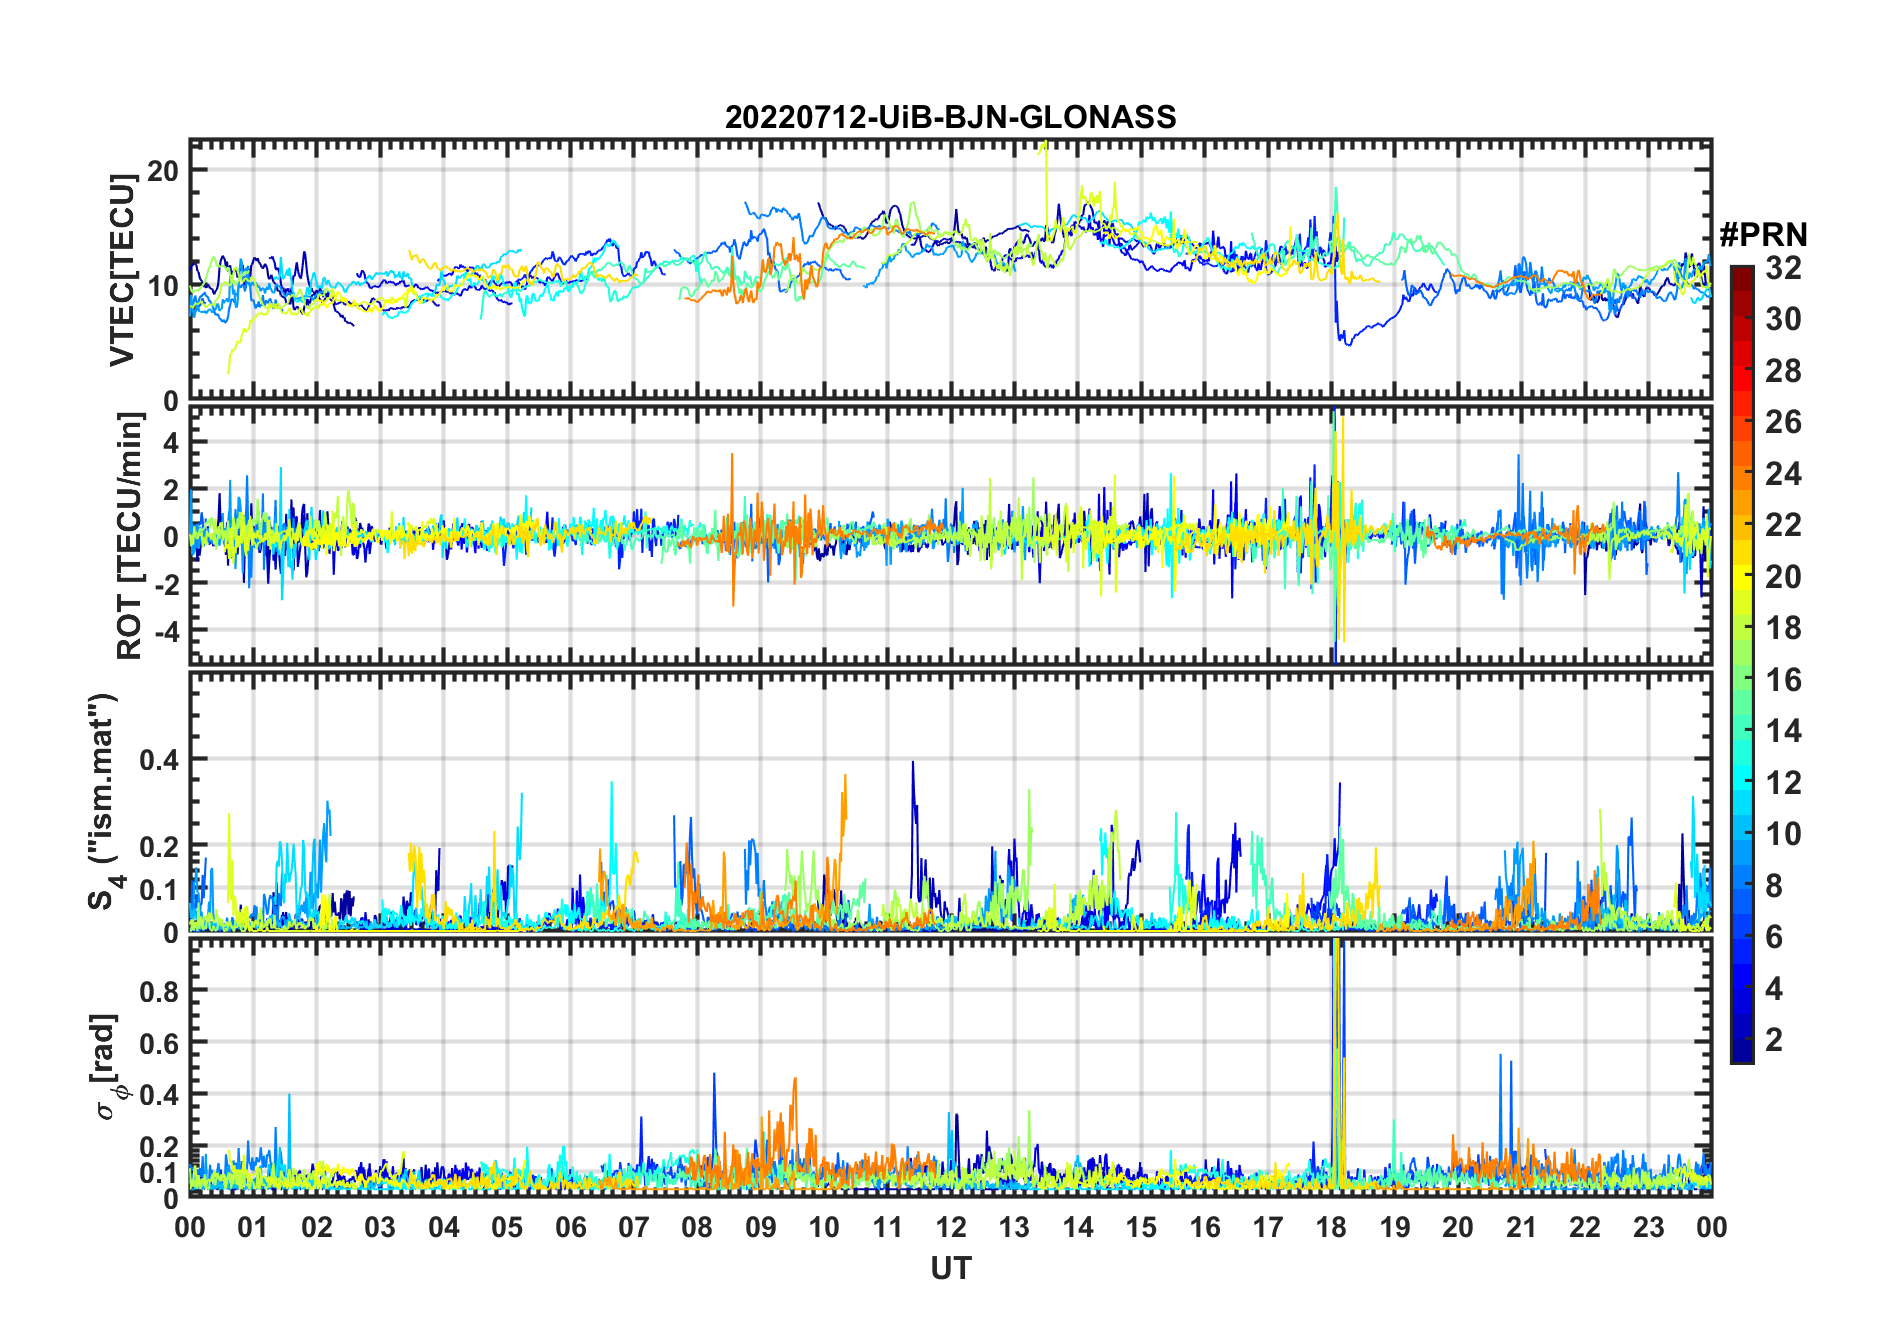The height and width of the screenshot is (1330, 1902).
Task: Select UT axis hour label 05
Action: (507, 1227)
